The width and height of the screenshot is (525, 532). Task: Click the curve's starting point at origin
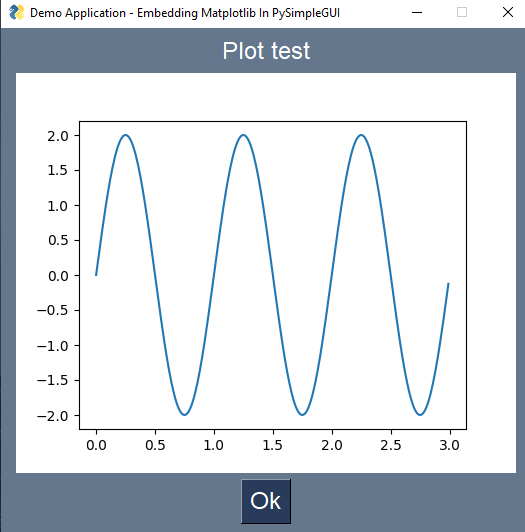pos(96,275)
